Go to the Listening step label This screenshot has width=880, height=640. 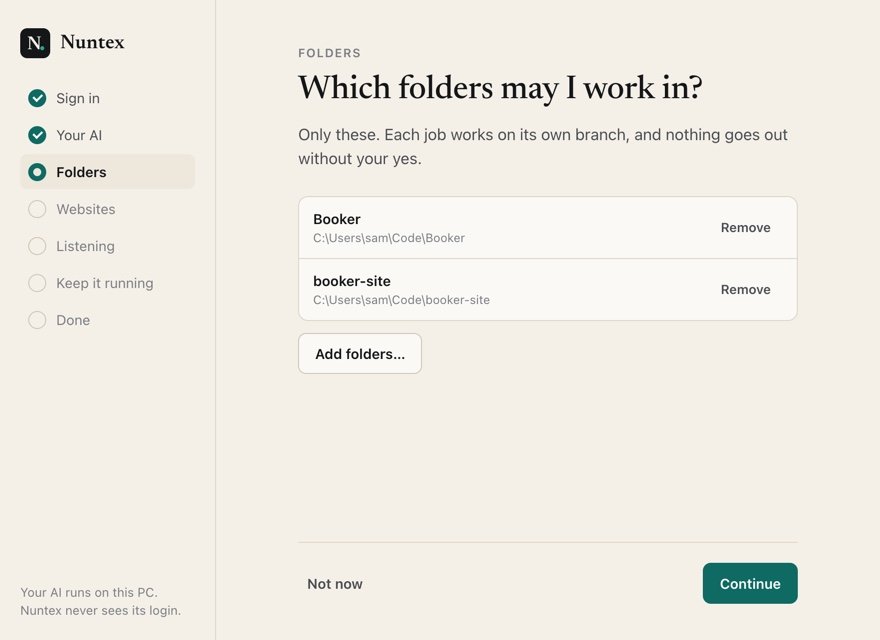(85, 246)
